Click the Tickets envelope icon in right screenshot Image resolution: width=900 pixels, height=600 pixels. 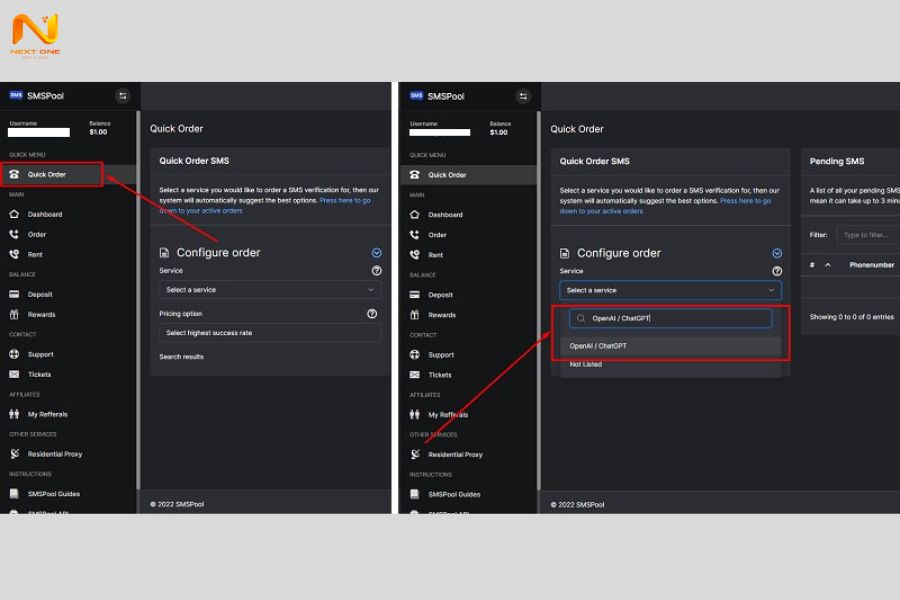(415, 375)
